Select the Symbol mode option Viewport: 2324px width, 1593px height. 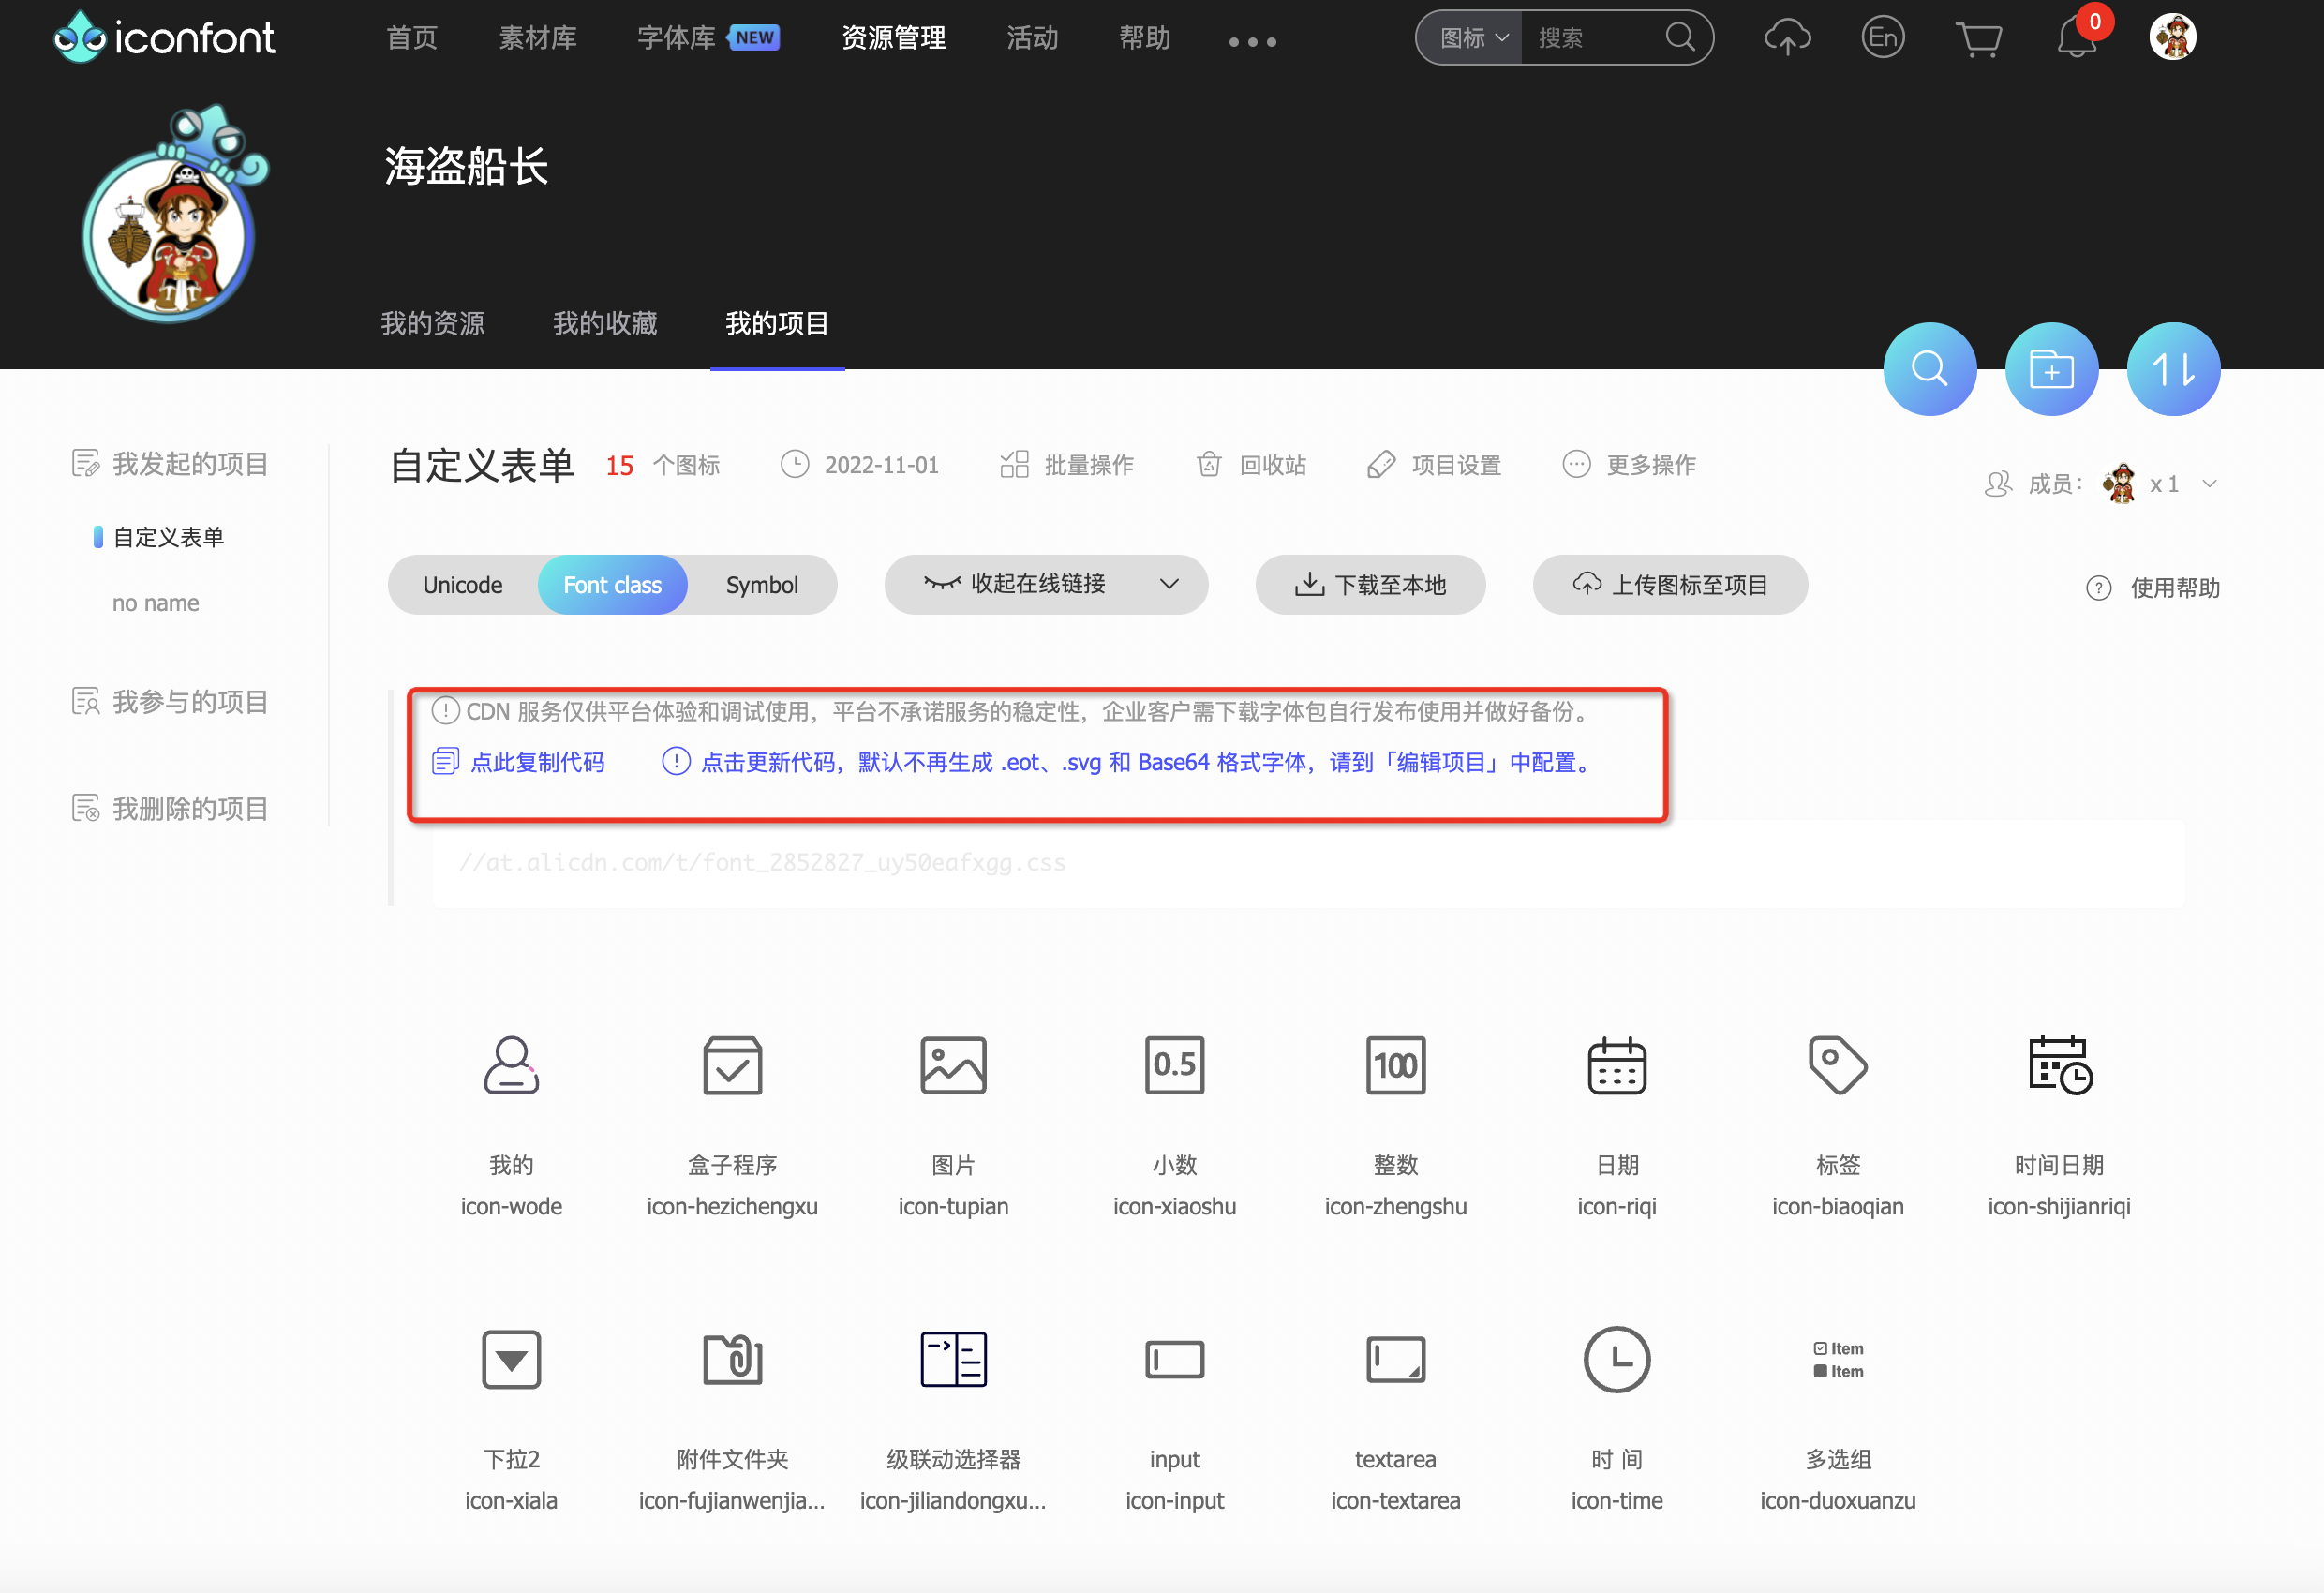coord(761,585)
